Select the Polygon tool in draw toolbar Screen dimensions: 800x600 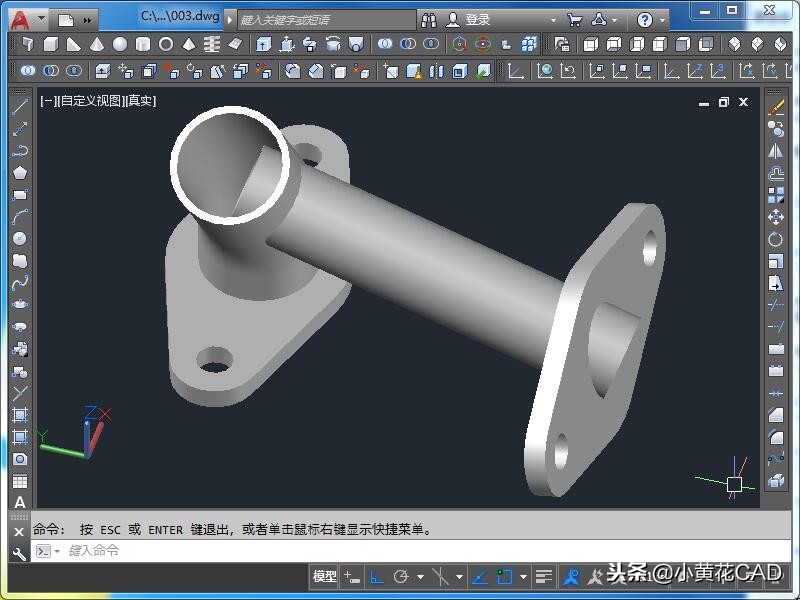click(19, 172)
